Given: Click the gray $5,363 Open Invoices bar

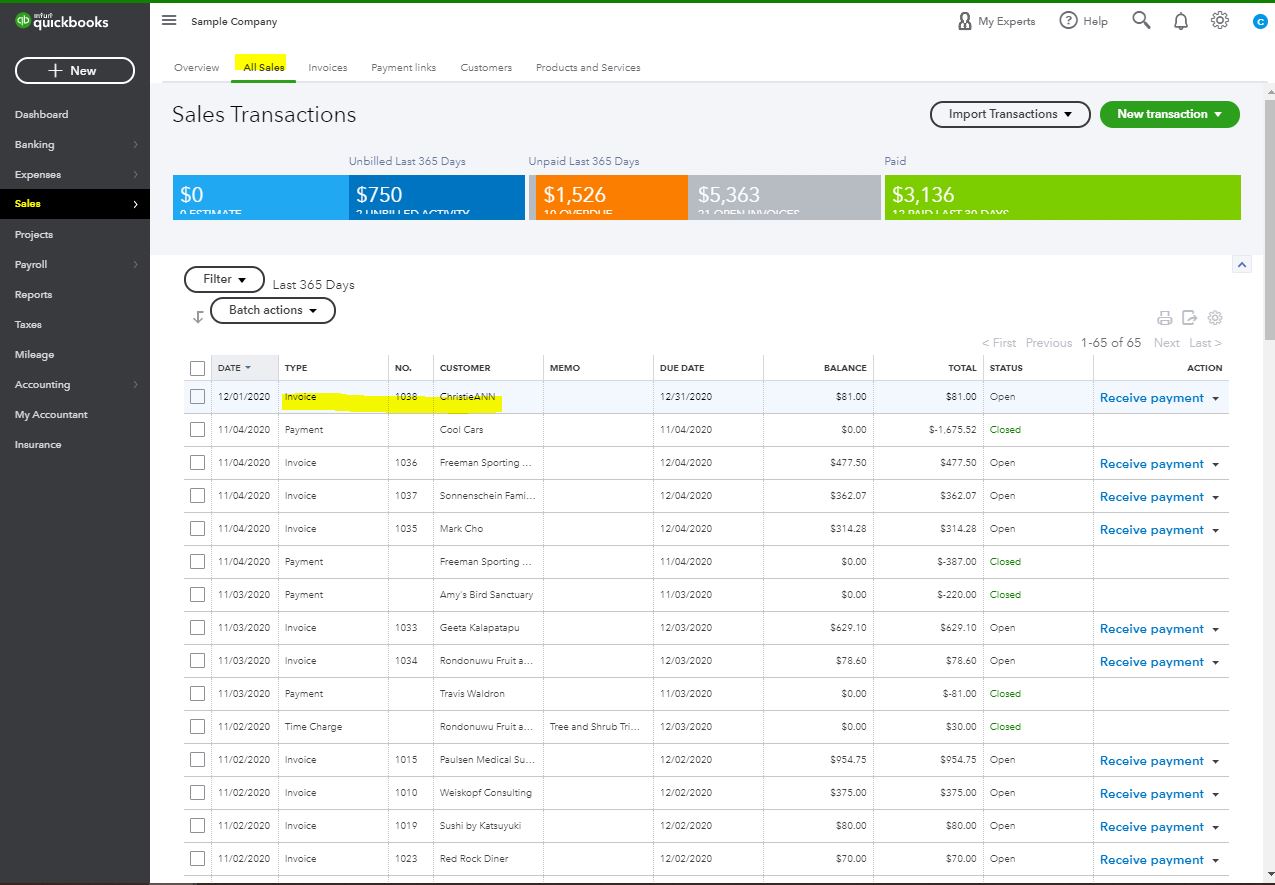Looking at the screenshot, I should pyautogui.click(x=785, y=197).
